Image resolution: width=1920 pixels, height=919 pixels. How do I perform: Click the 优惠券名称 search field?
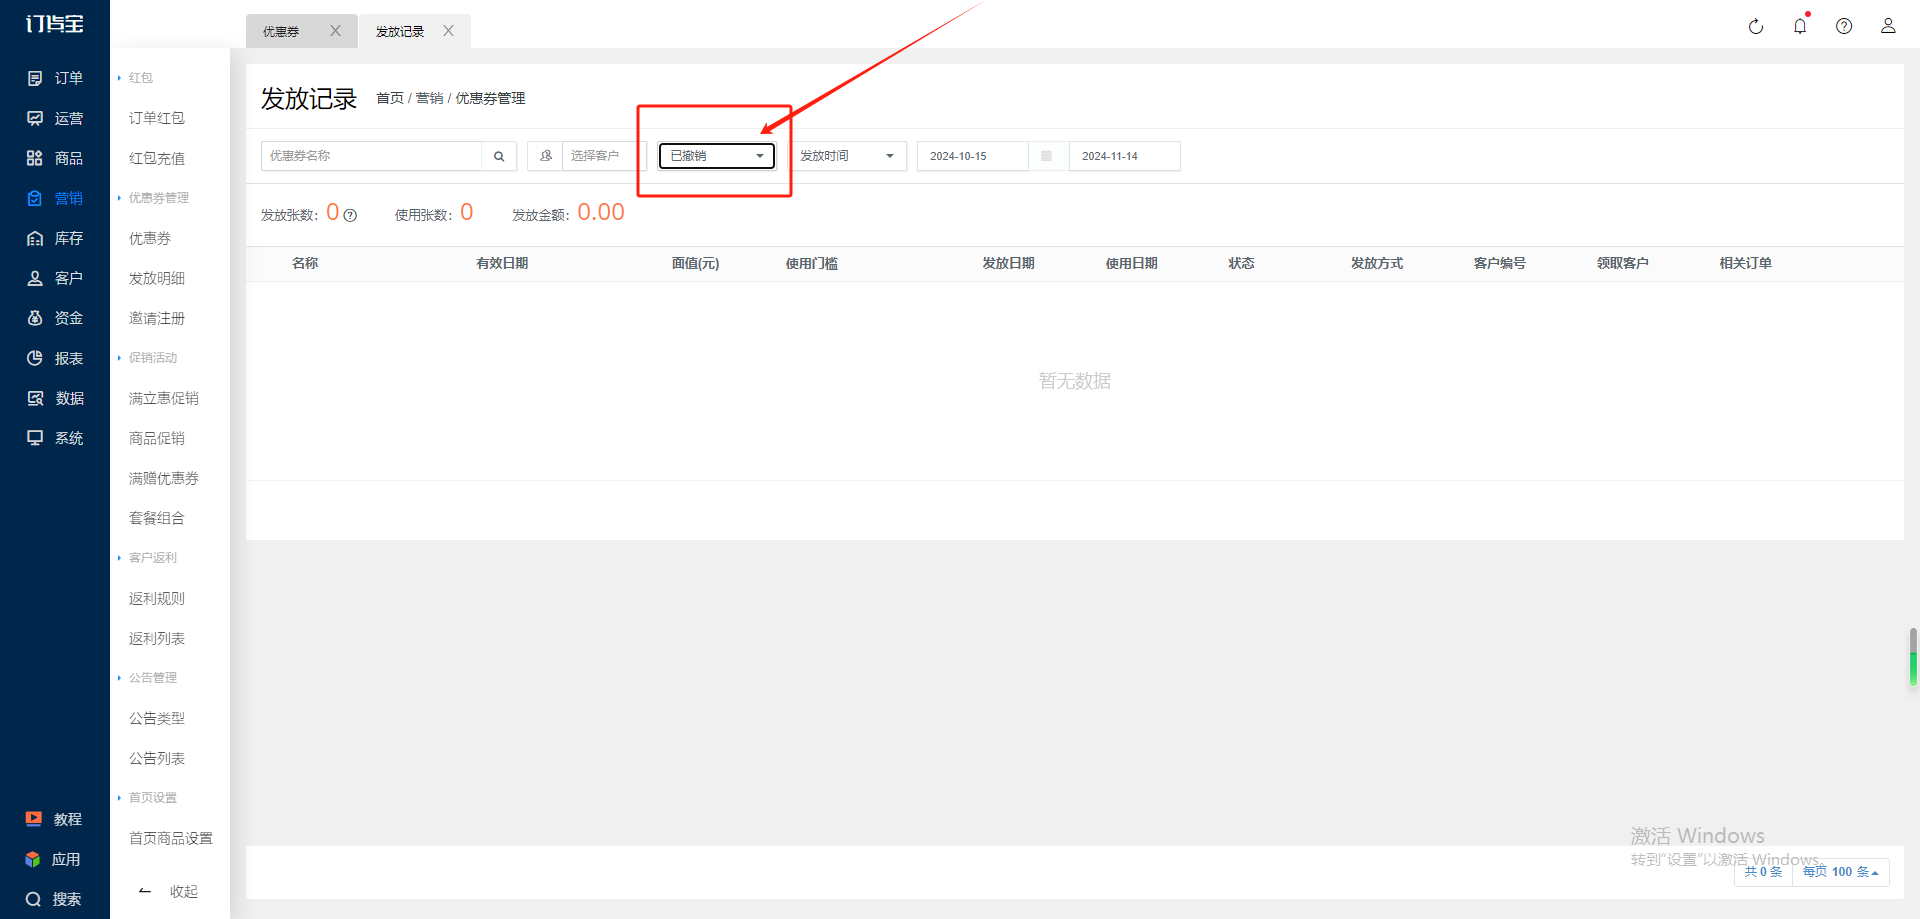[371, 156]
